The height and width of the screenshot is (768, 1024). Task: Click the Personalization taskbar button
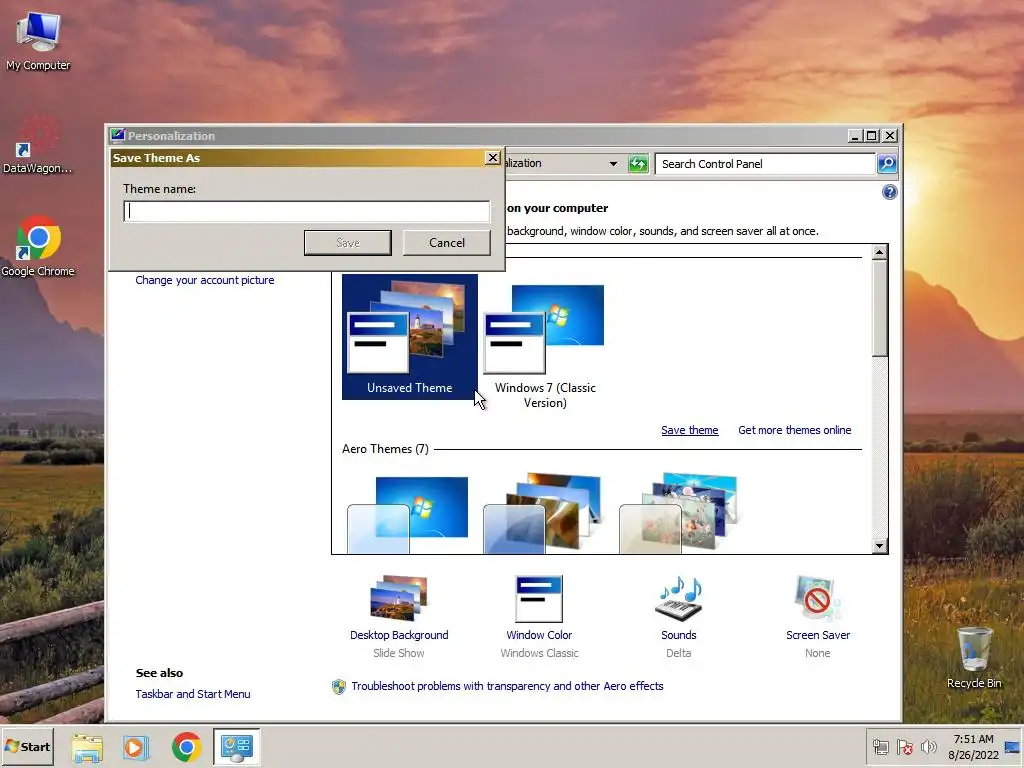(236, 748)
